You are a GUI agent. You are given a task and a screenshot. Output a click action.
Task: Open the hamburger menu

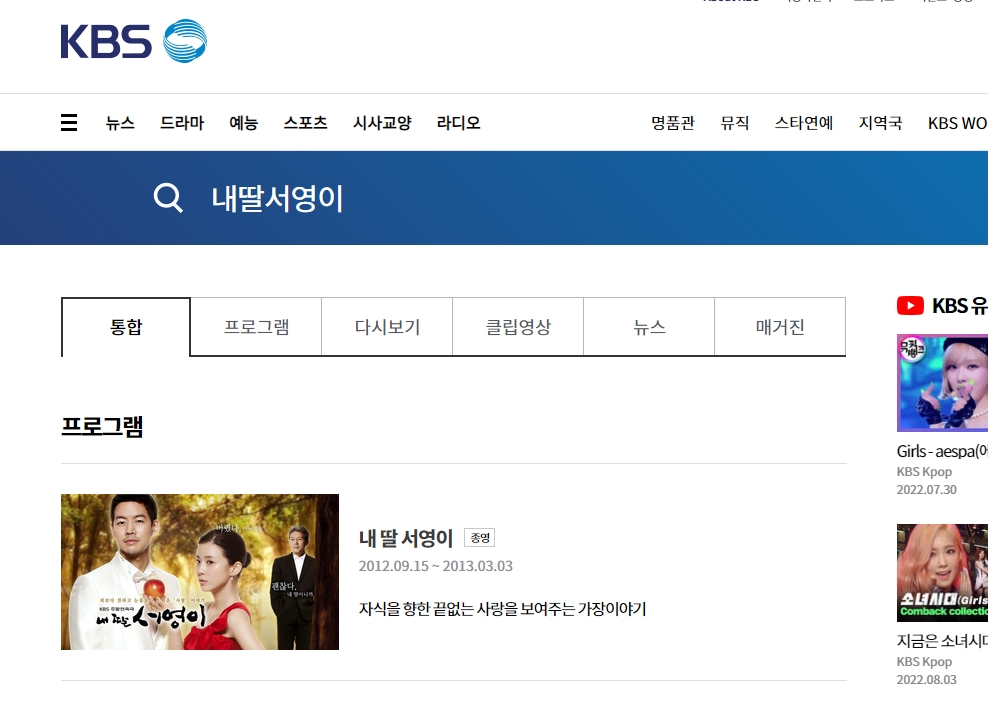pos(68,122)
